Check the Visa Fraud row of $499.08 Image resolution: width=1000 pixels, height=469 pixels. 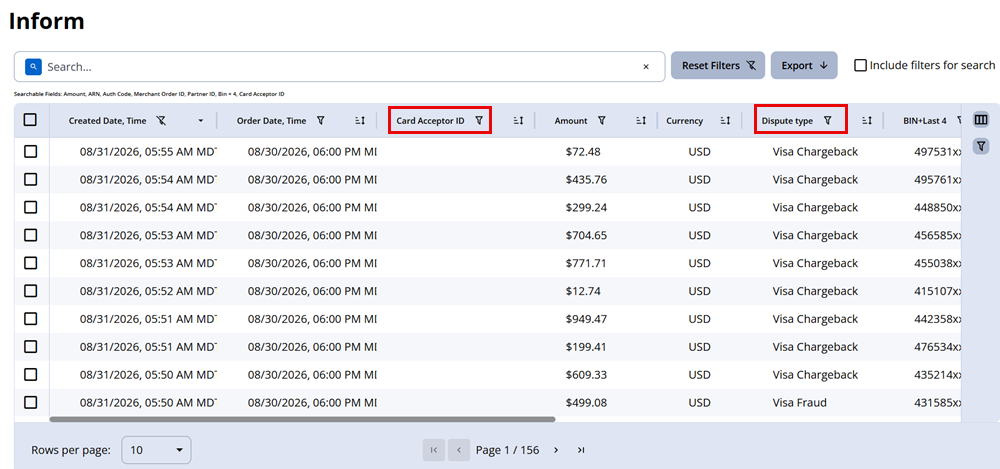pos(30,403)
